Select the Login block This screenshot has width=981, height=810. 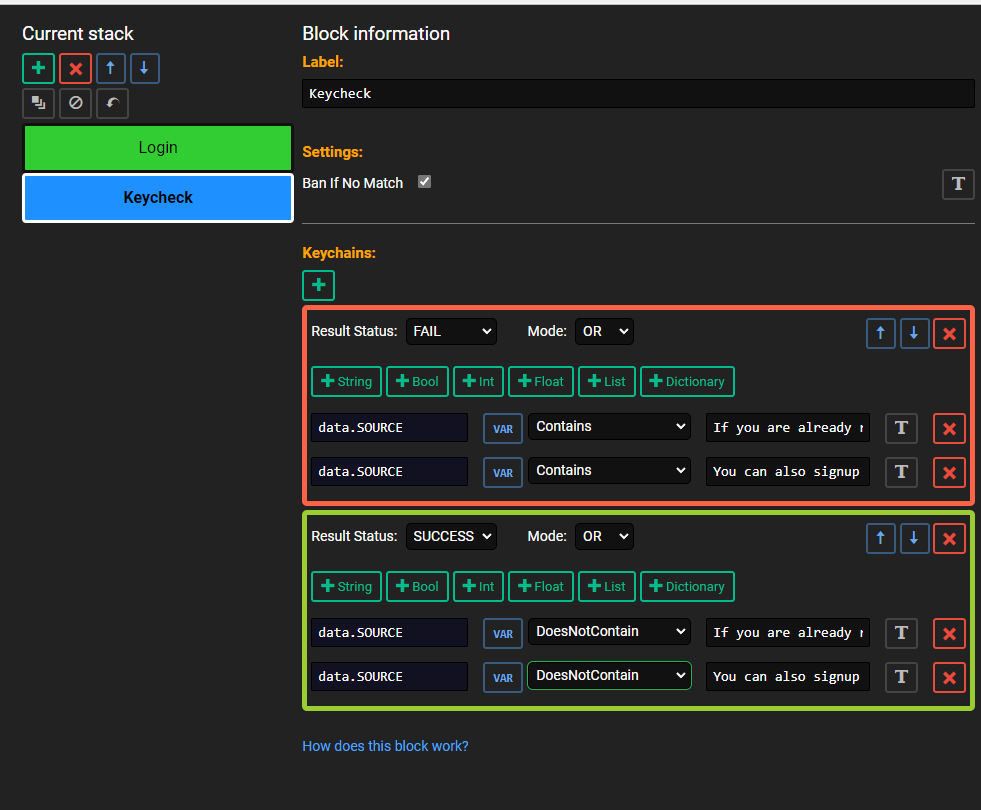pyautogui.click(x=158, y=148)
